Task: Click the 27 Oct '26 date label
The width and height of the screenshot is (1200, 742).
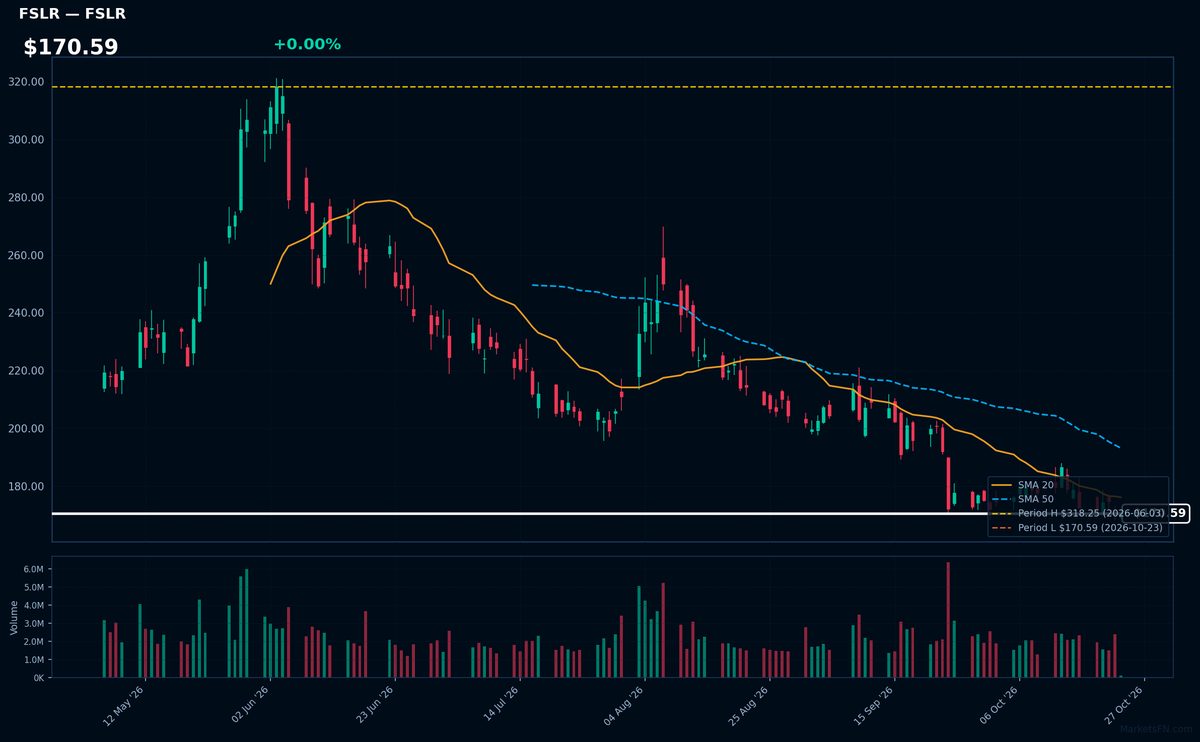Action: click(1125, 705)
